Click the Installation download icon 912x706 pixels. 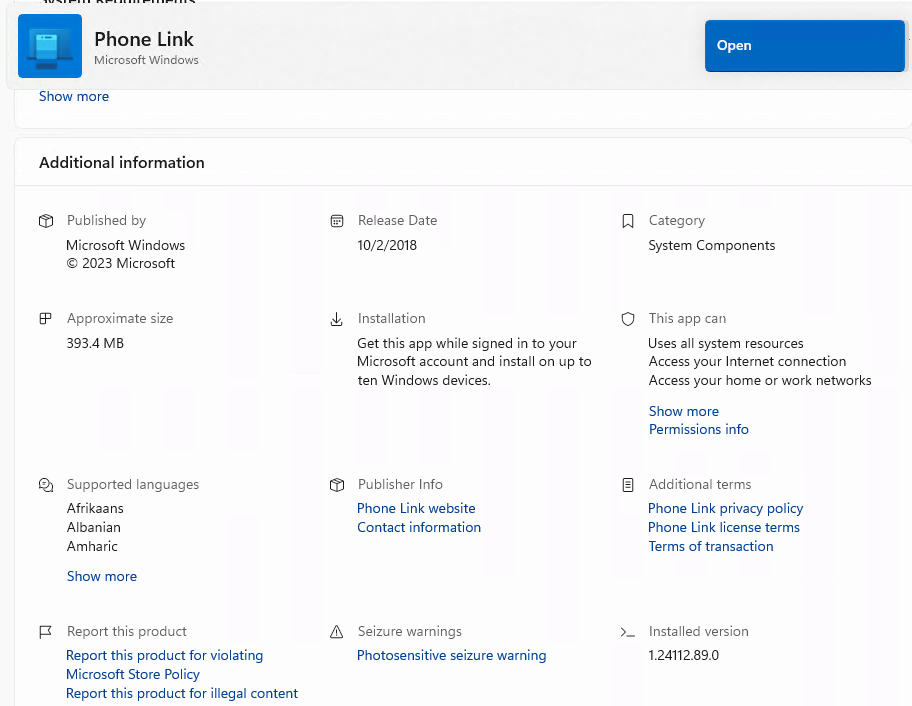click(x=336, y=319)
